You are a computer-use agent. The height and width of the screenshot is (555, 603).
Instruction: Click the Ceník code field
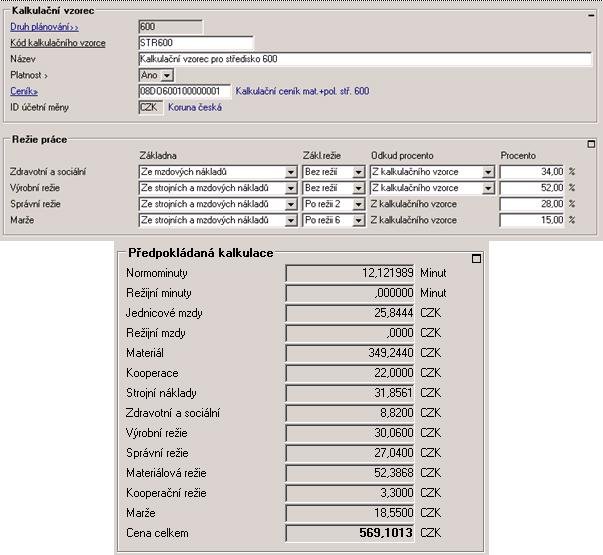click(x=185, y=91)
